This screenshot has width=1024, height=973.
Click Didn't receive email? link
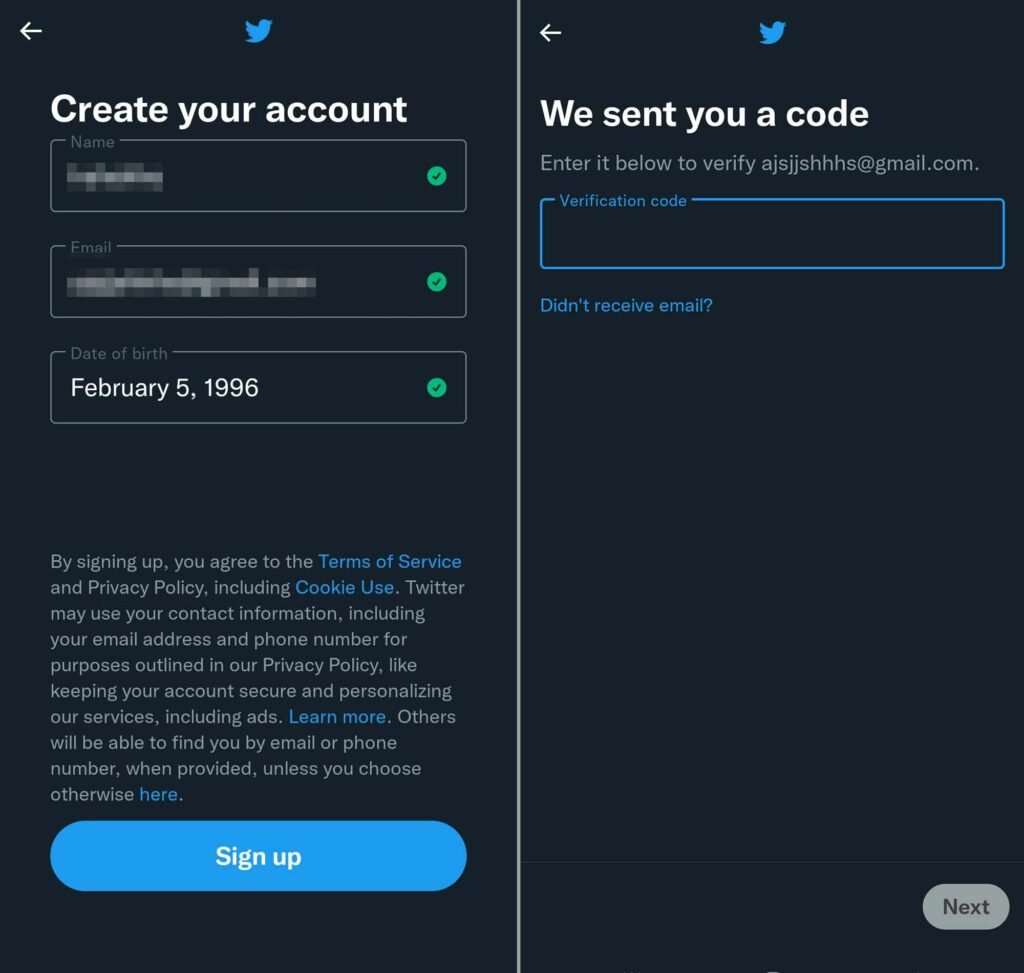(x=626, y=305)
